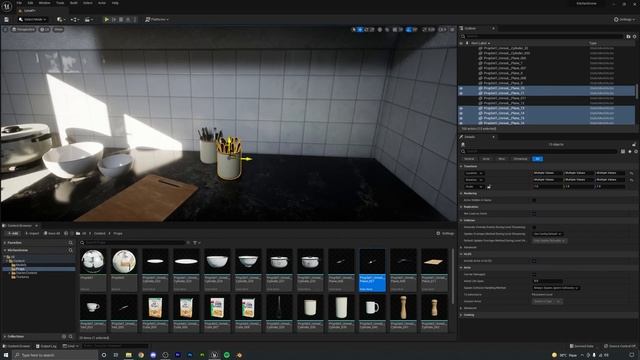The width and height of the screenshot is (640, 360).
Task: Open the Platforms dropdown
Action: click(157, 20)
